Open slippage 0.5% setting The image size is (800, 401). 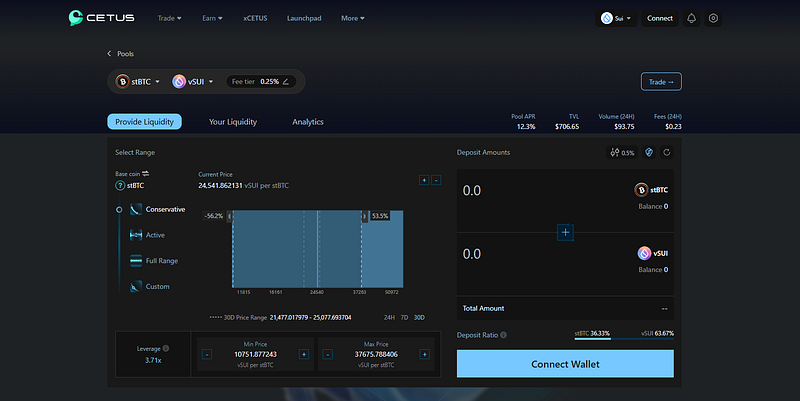[622, 153]
